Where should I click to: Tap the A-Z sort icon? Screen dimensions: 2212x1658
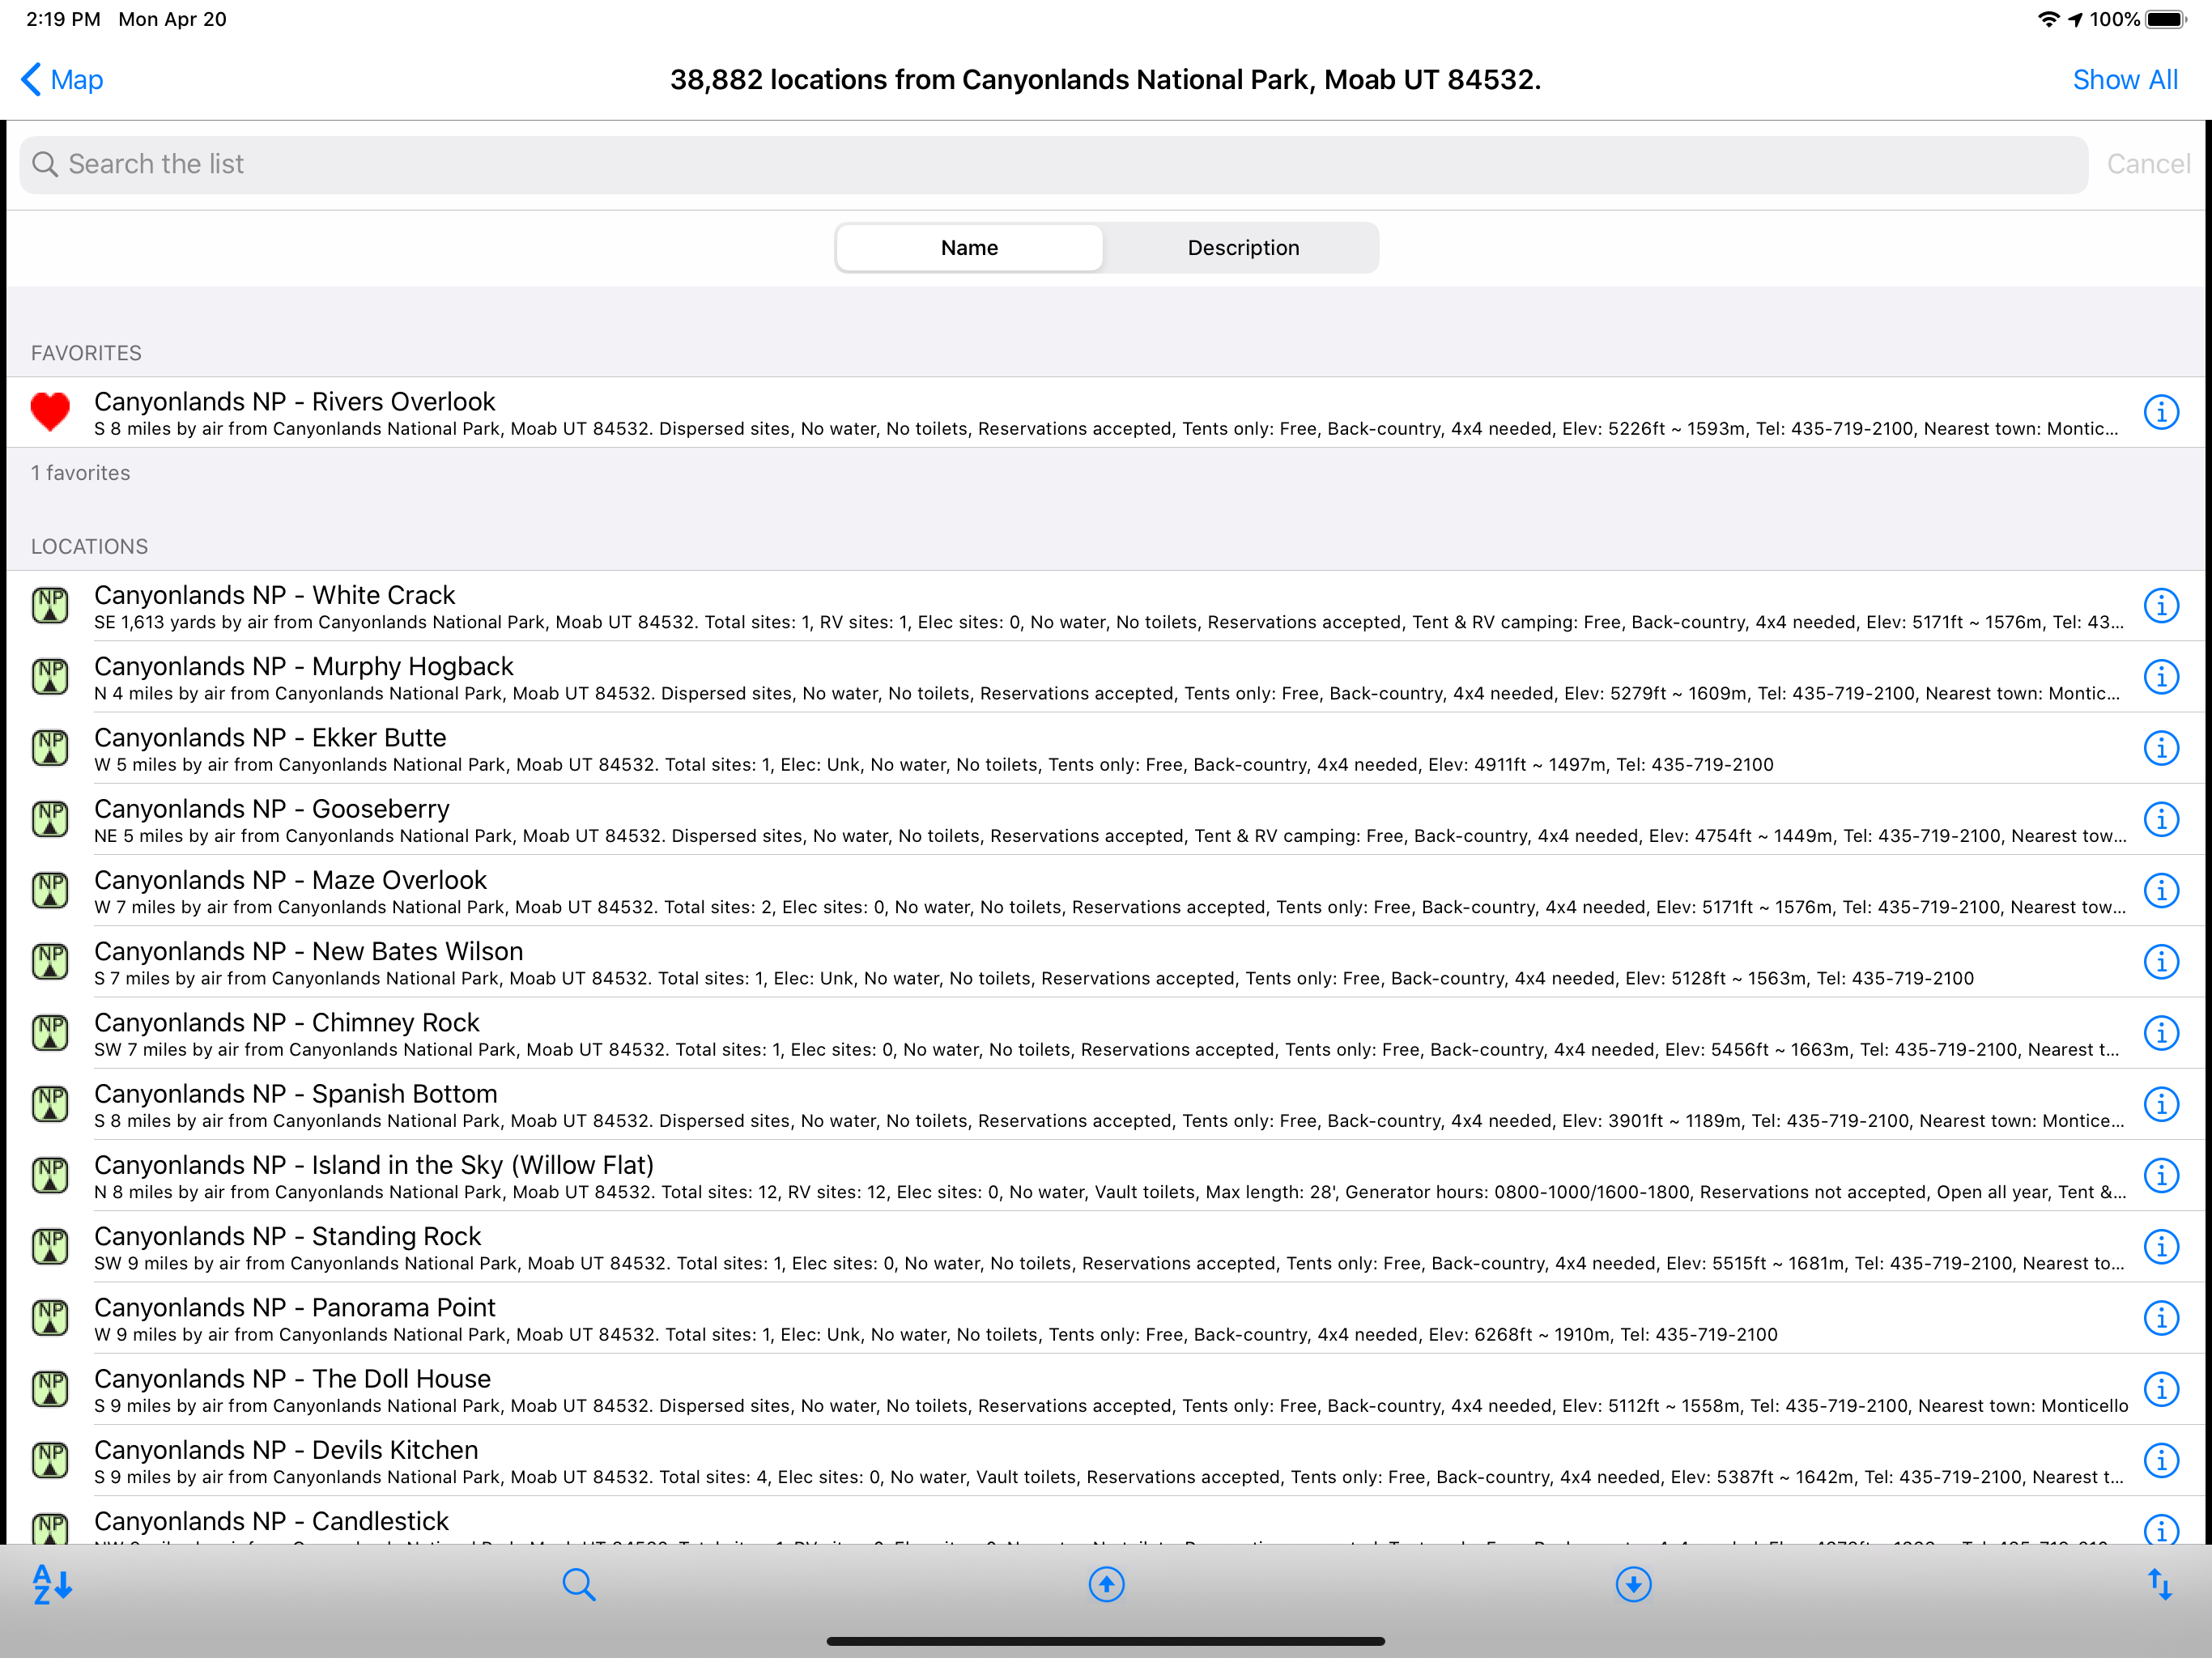tap(52, 1584)
